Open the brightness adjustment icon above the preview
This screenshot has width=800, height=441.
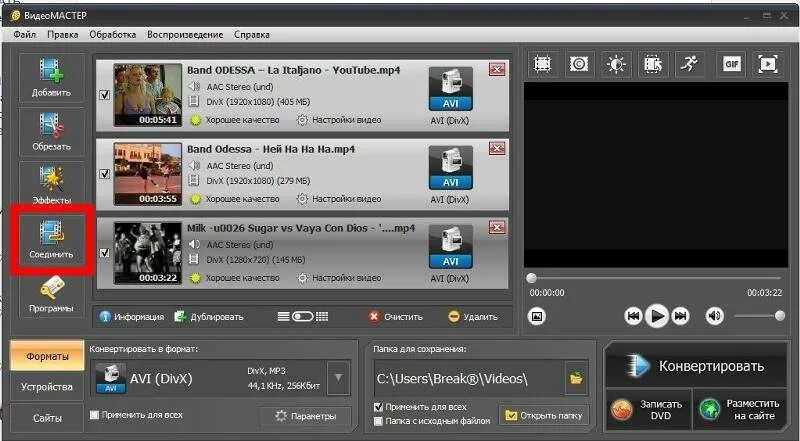click(x=616, y=64)
